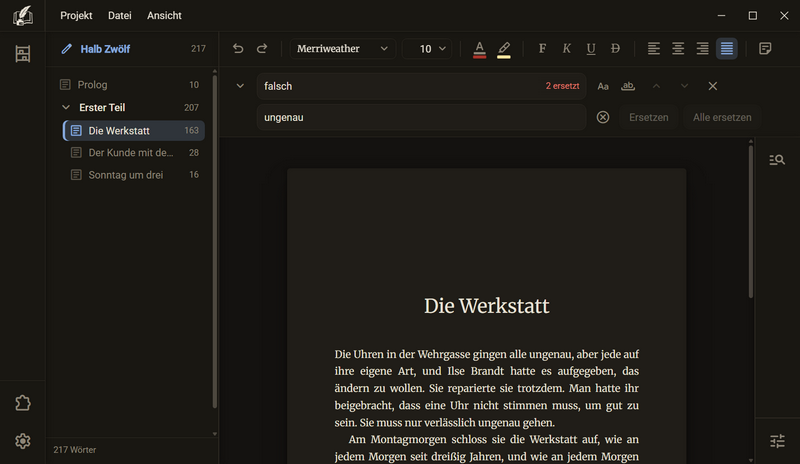Open the plugins puzzle icon in sidebar
The width and height of the screenshot is (800, 464).
click(x=22, y=403)
